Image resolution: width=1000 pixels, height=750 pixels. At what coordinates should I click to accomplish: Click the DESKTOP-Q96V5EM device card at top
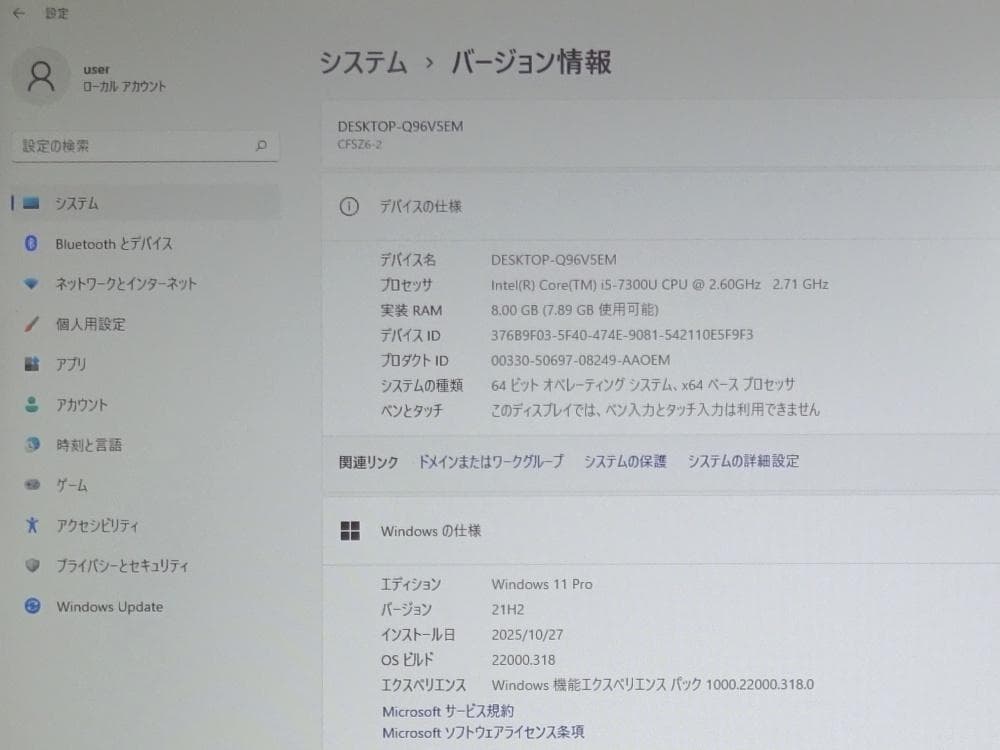[x=661, y=135]
